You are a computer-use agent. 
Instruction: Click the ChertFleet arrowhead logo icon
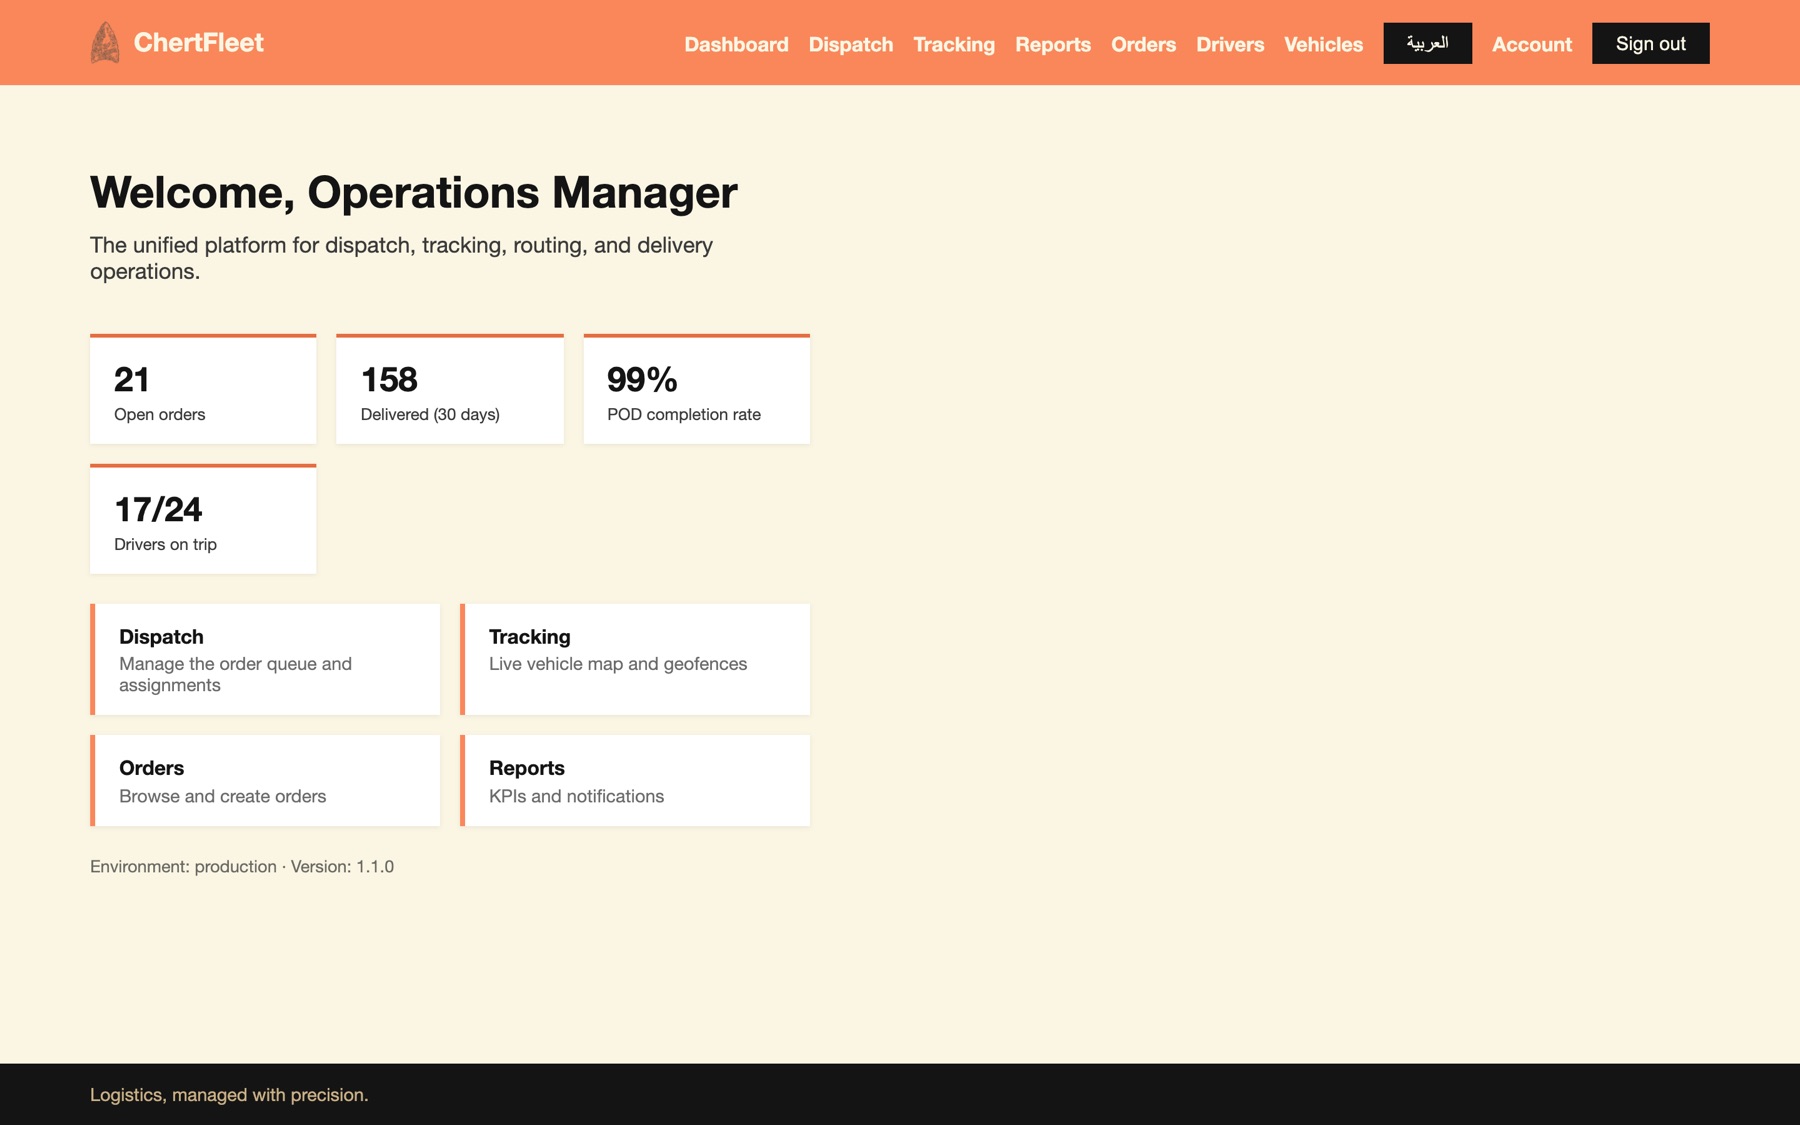pyautogui.click(x=105, y=43)
